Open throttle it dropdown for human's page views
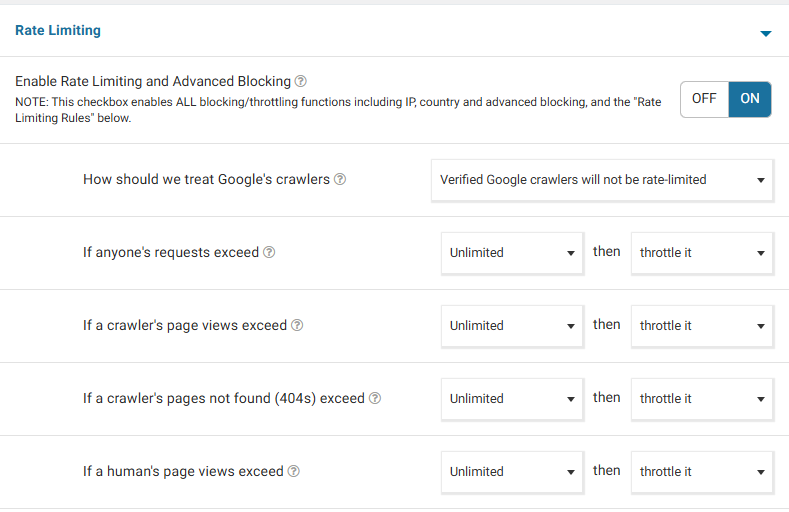 (x=702, y=472)
